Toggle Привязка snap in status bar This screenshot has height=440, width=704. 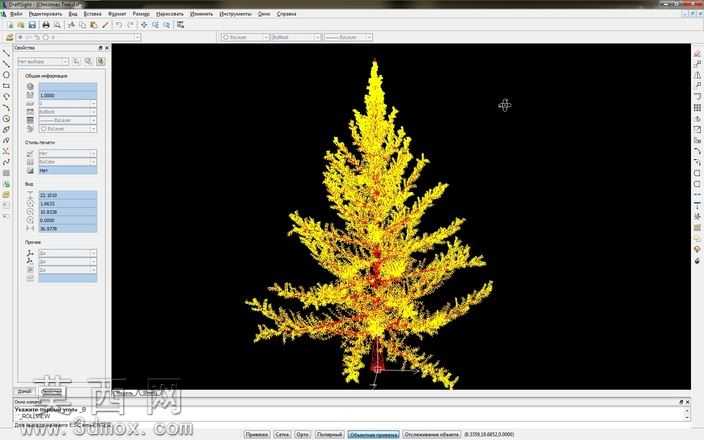point(257,435)
